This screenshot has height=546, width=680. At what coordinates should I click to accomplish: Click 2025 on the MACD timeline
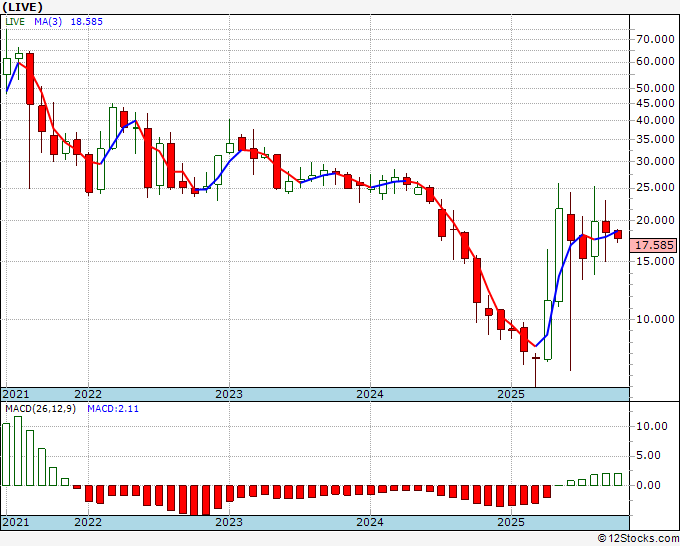pos(511,522)
